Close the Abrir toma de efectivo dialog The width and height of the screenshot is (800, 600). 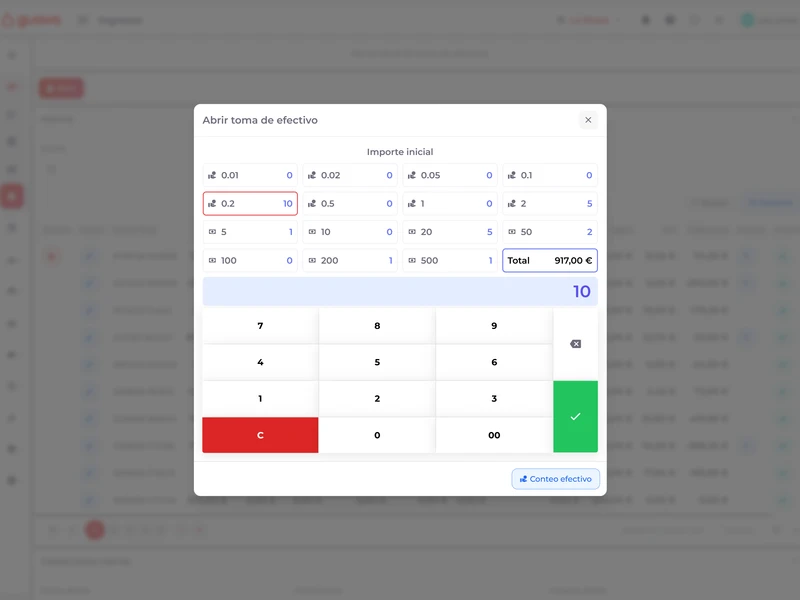(x=588, y=119)
